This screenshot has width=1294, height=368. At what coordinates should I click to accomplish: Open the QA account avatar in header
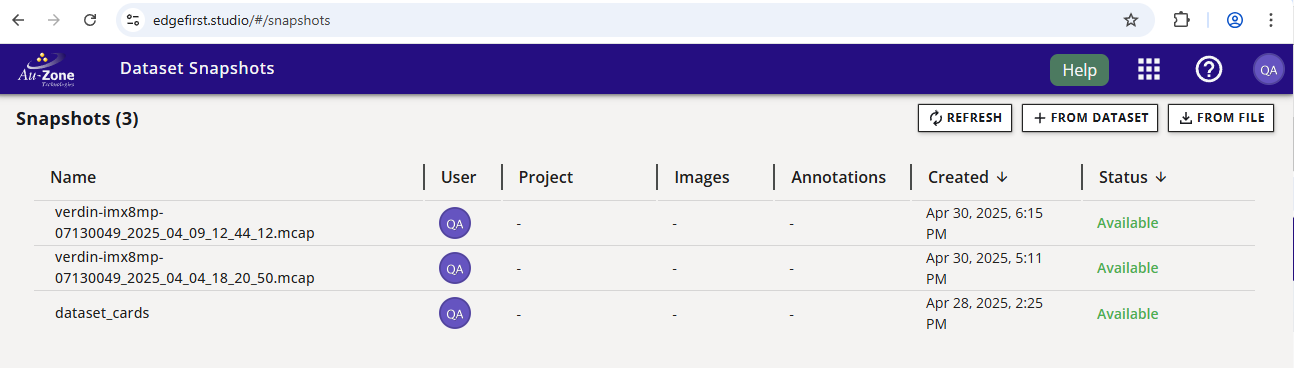1268,69
